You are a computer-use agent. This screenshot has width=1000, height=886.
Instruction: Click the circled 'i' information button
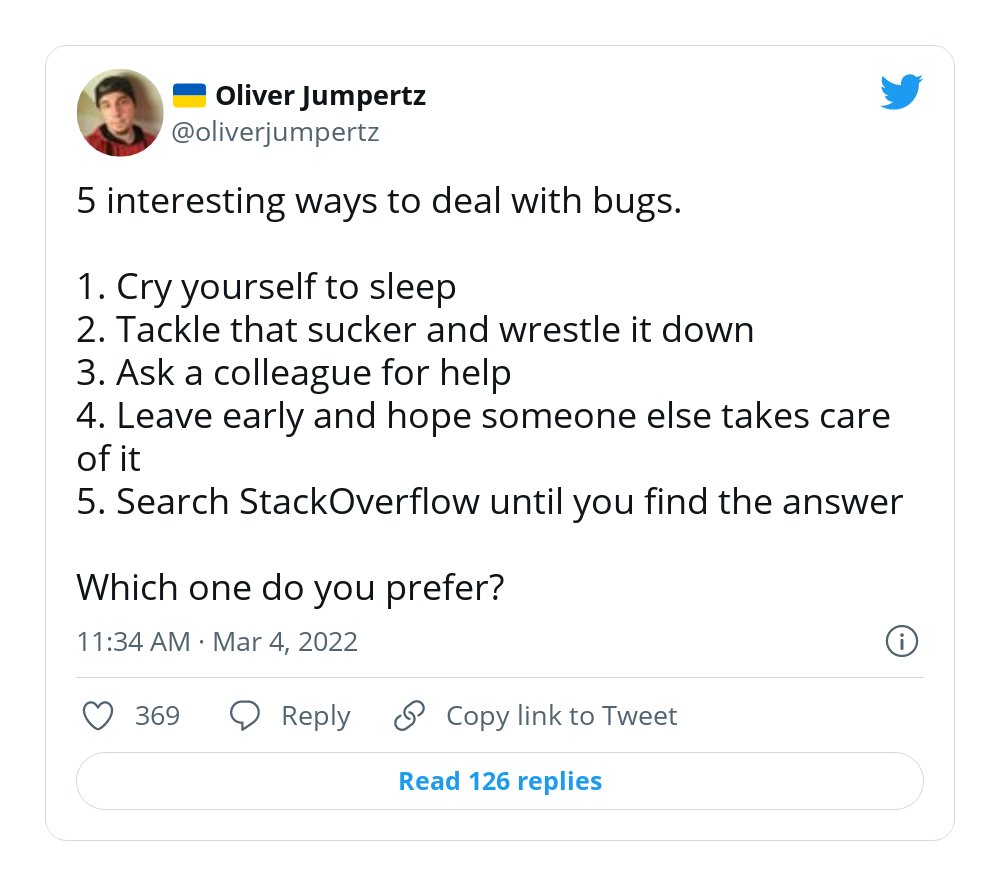(901, 641)
